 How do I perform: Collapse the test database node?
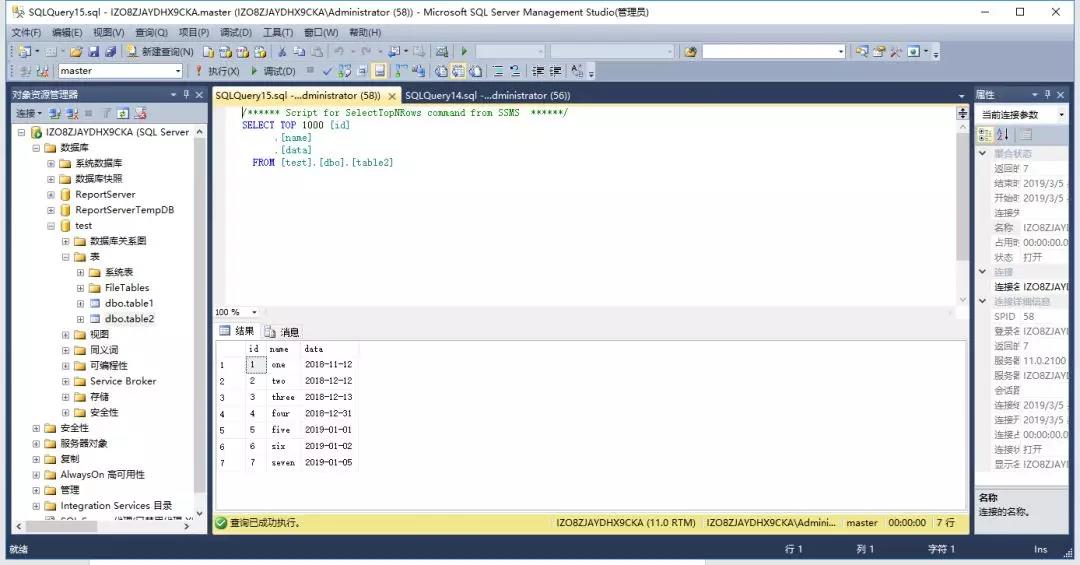[51, 226]
